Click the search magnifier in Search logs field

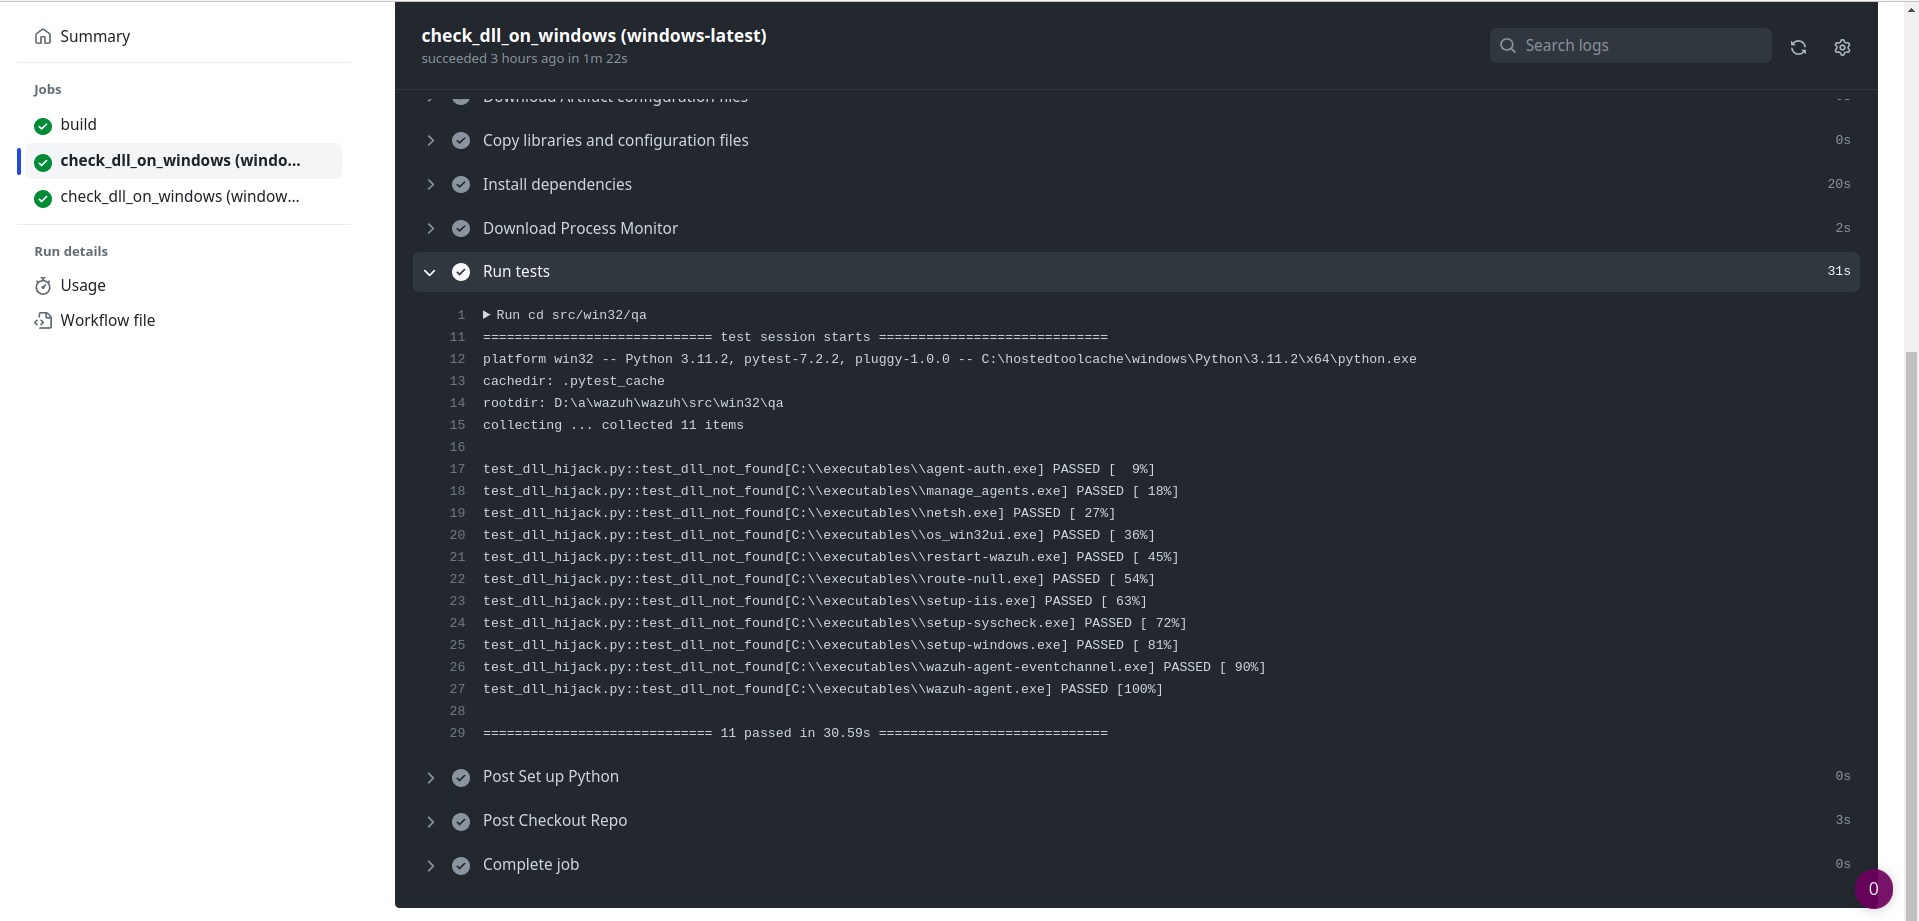pos(1507,45)
